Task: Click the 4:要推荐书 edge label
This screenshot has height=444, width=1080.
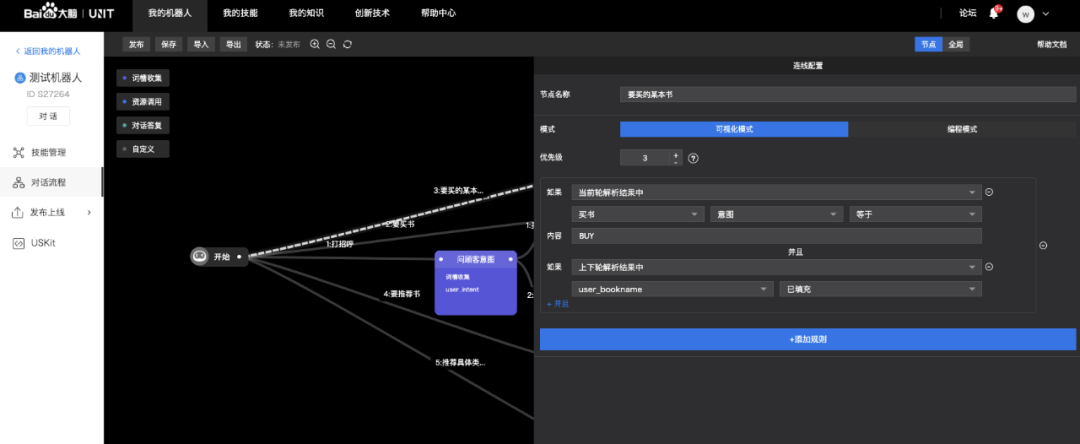Action: [402, 294]
